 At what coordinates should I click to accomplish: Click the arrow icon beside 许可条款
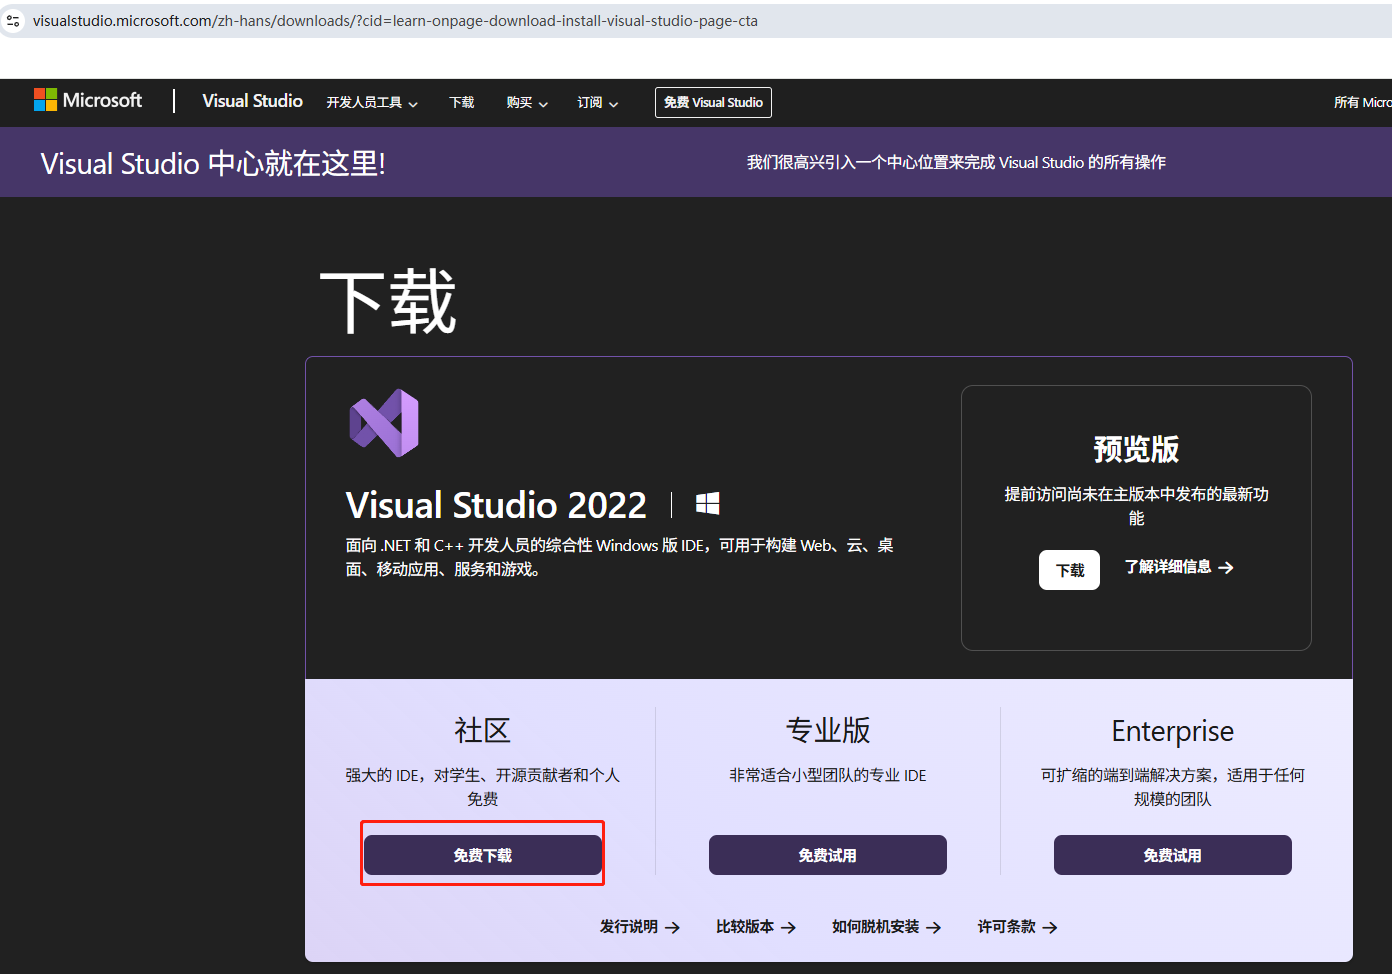pos(1050,928)
